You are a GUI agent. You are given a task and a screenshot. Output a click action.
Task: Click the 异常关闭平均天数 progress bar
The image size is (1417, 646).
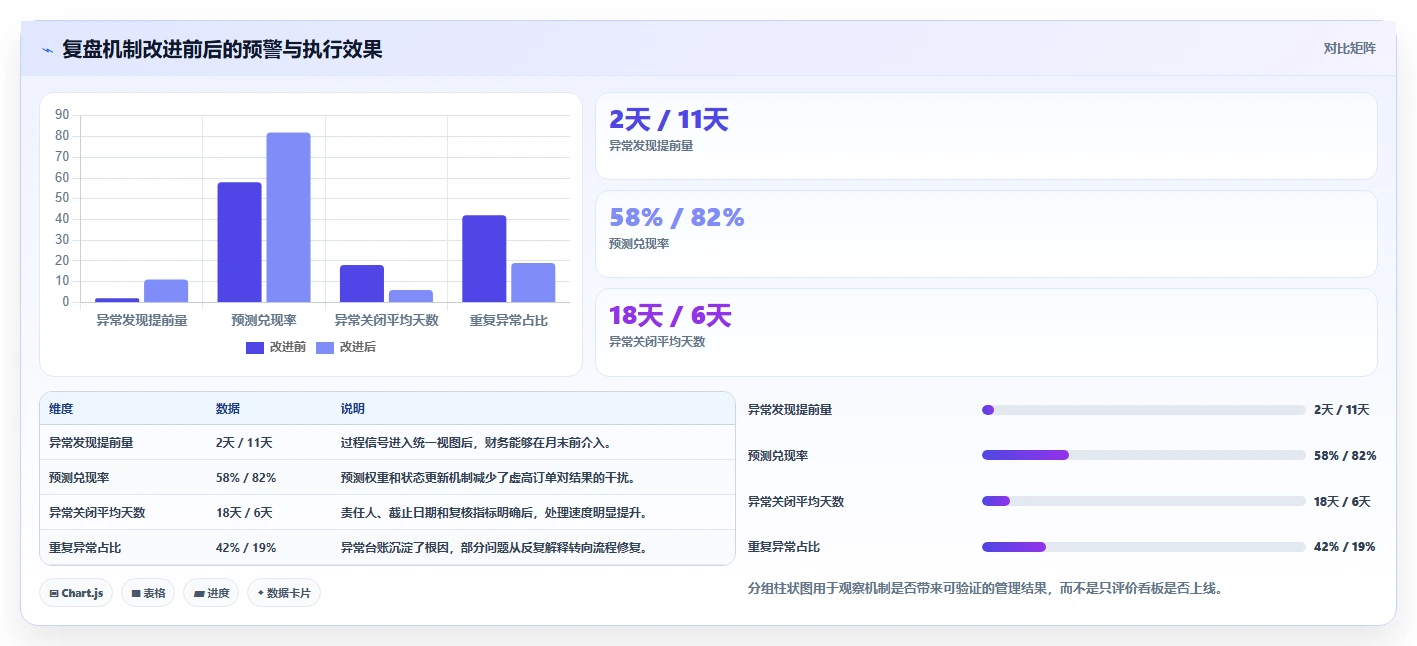pos(1144,501)
